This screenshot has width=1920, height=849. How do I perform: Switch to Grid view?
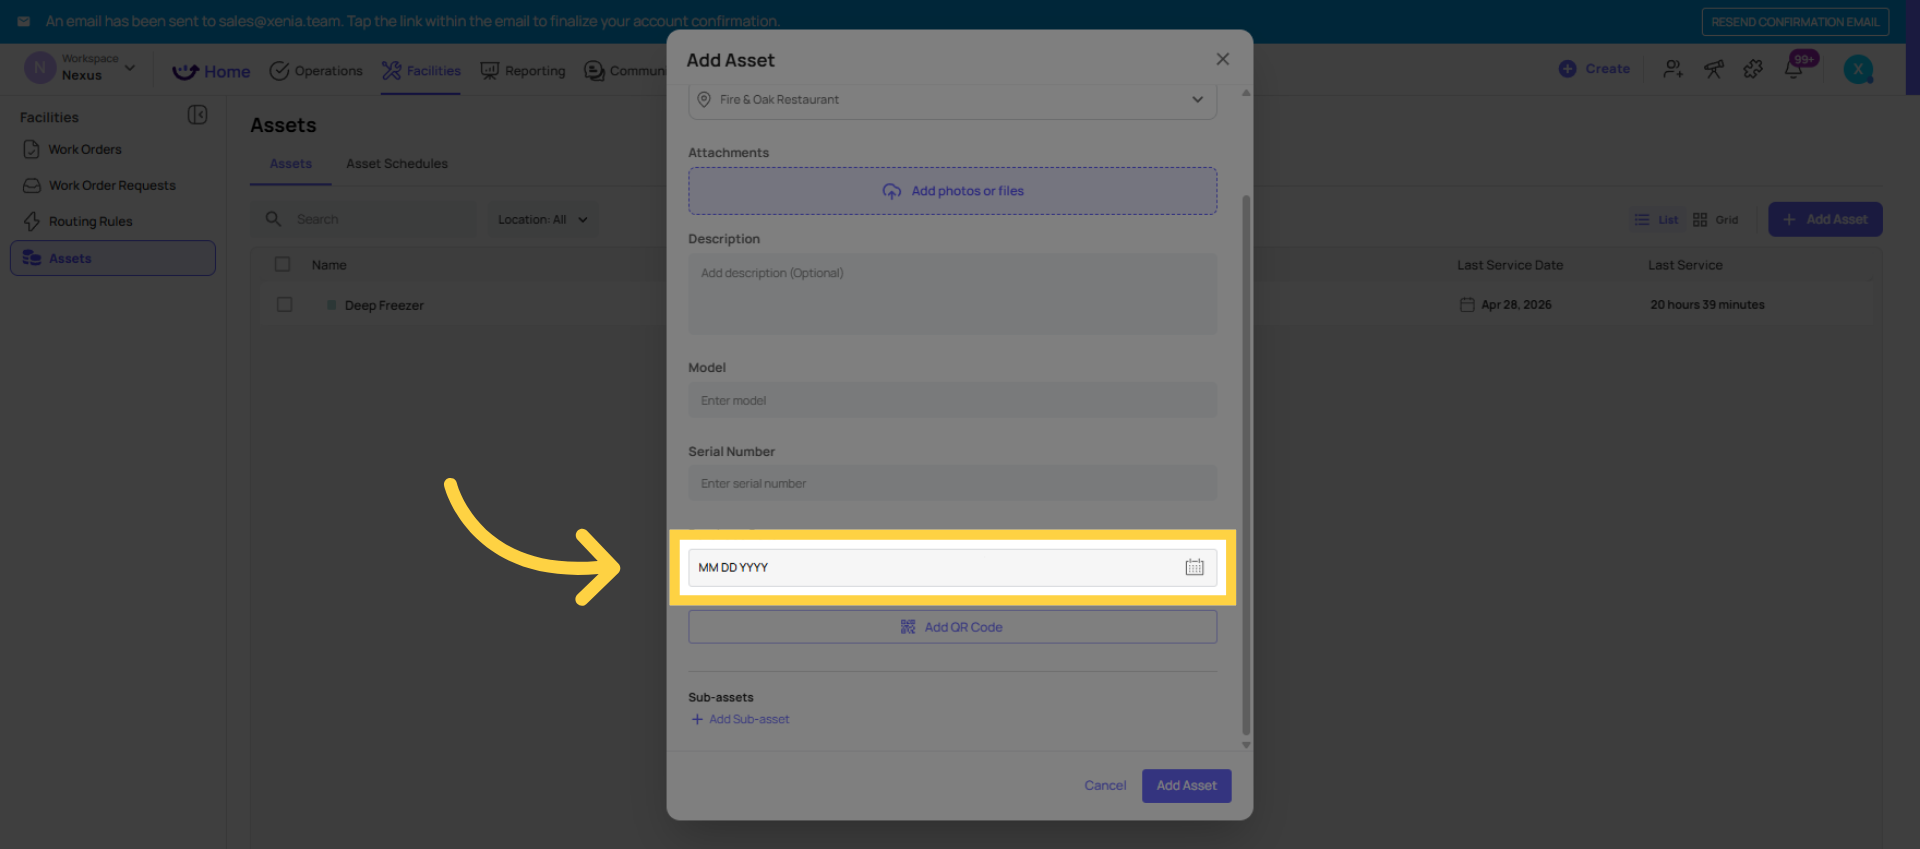(x=1715, y=220)
